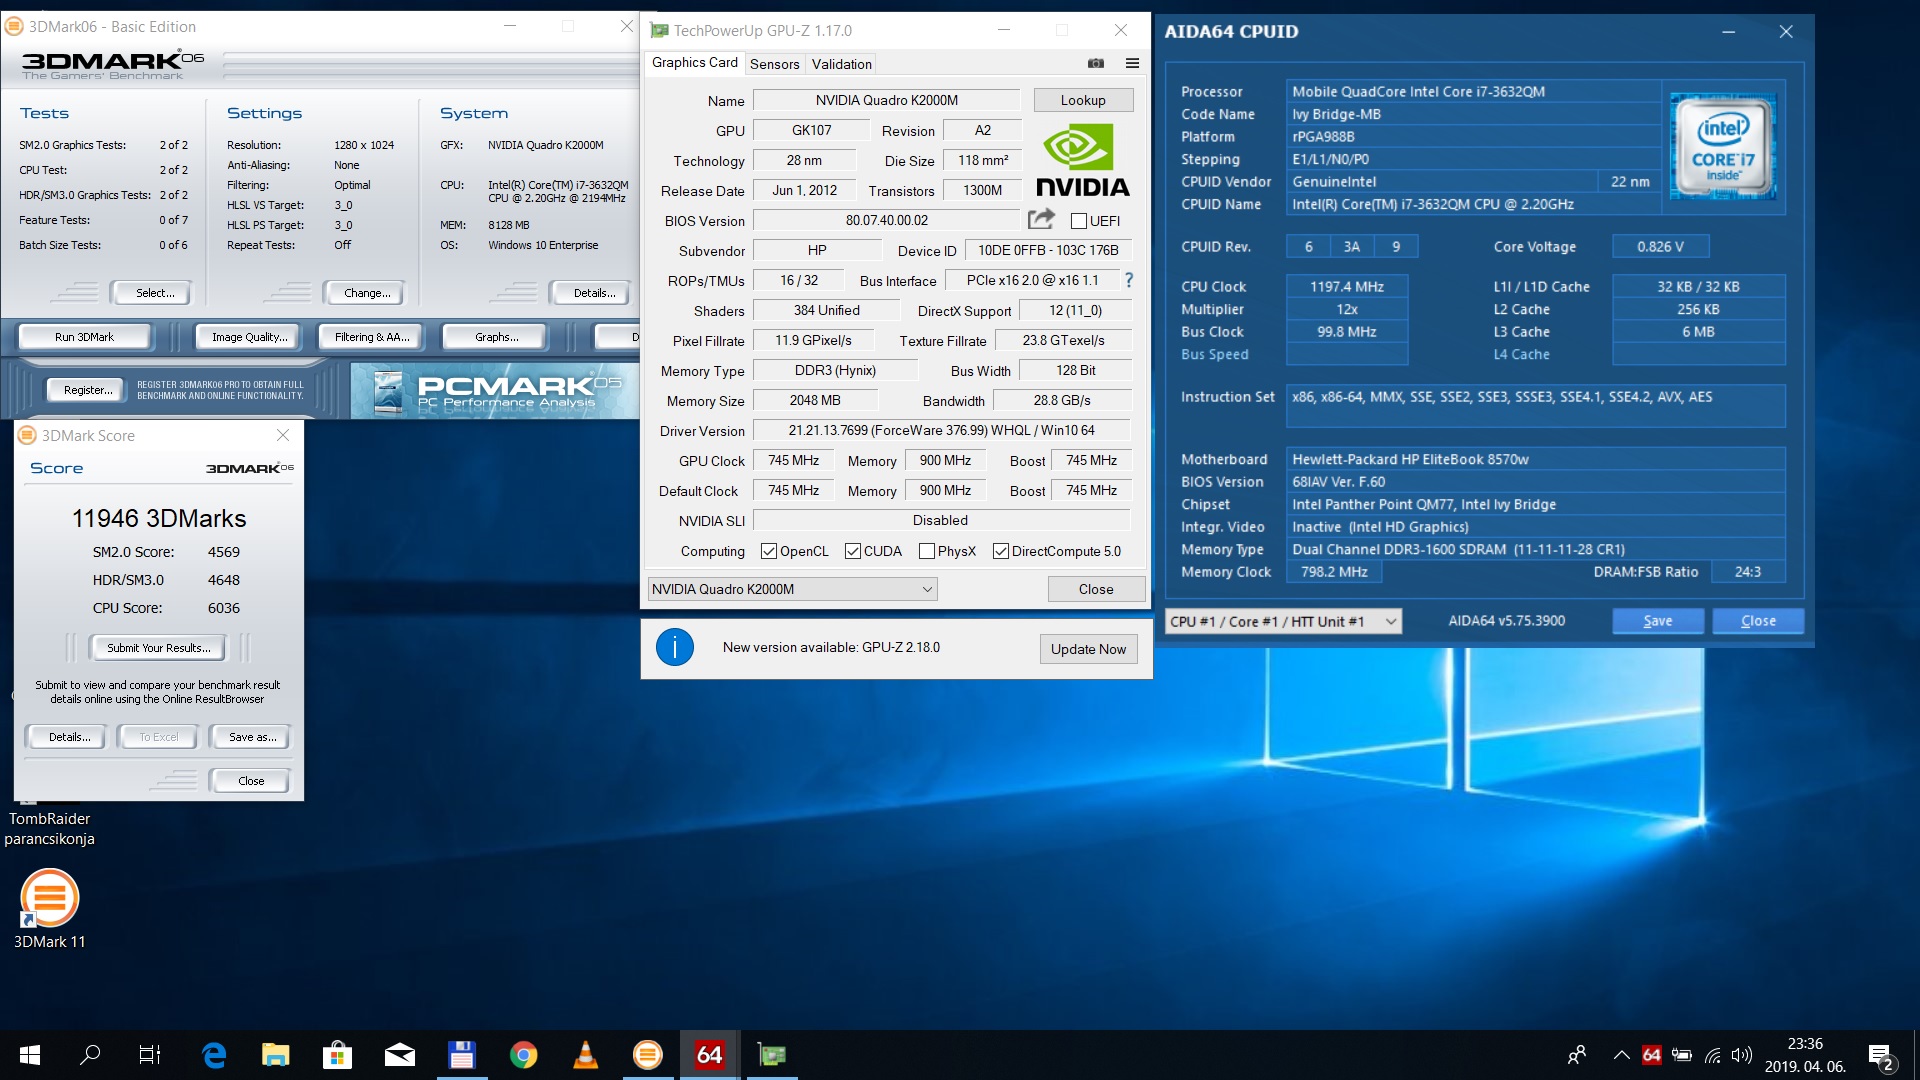Toggle the UEFI checkbox

[x=1079, y=221]
